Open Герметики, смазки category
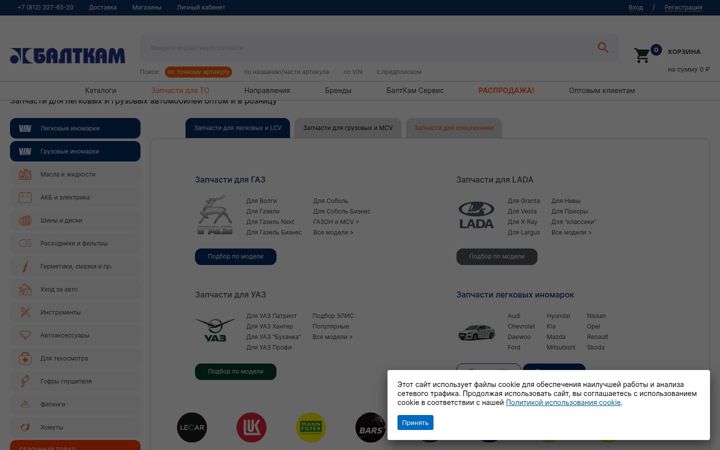The image size is (720, 450). pyautogui.click(x=75, y=266)
